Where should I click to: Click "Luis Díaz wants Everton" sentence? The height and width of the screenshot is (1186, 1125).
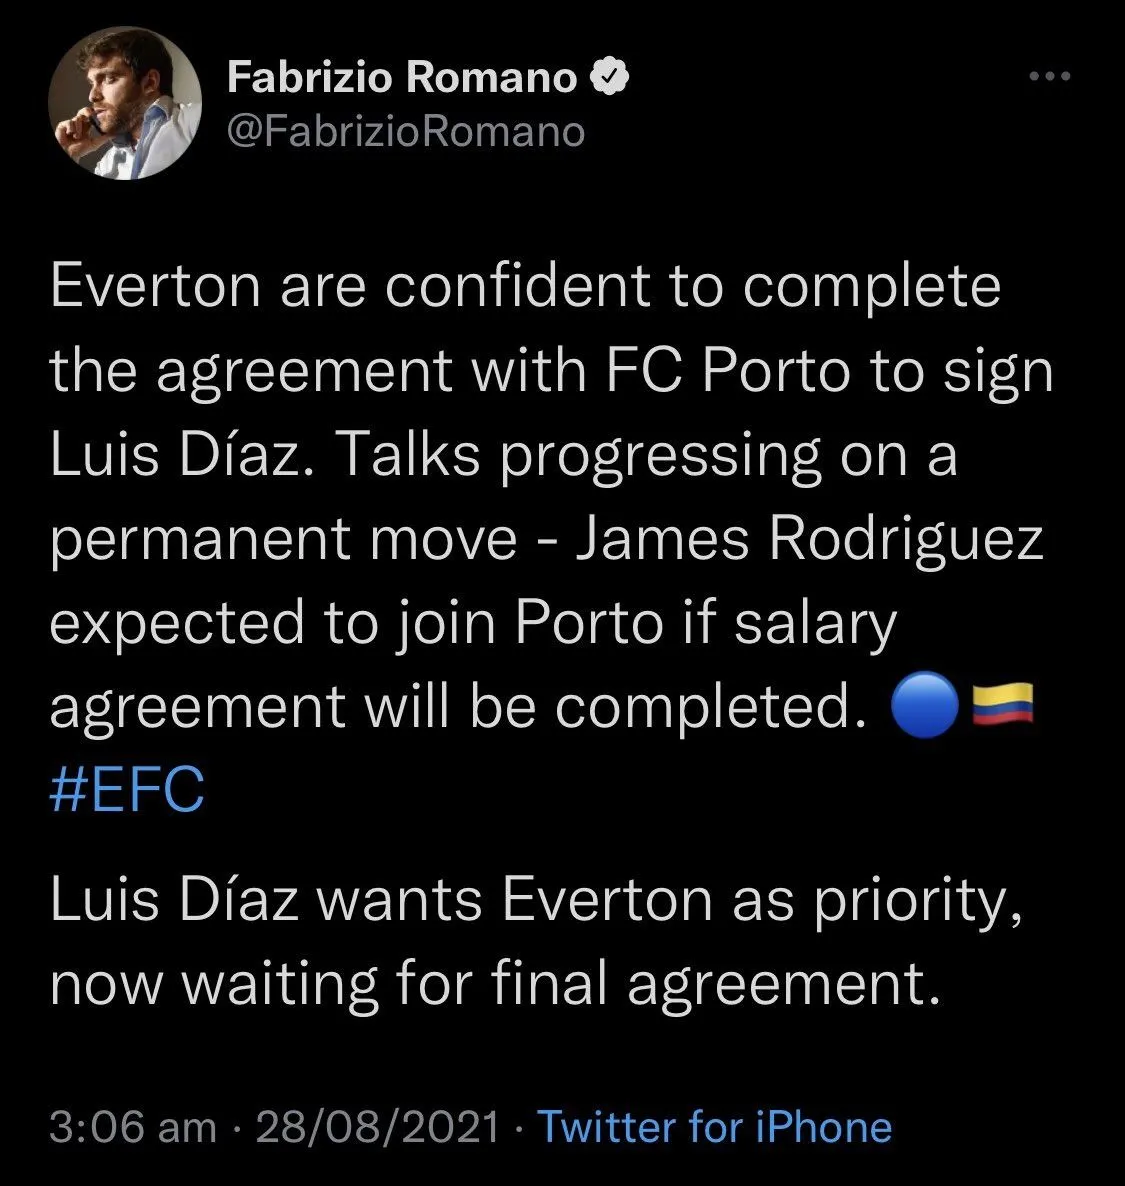(380, 899)
